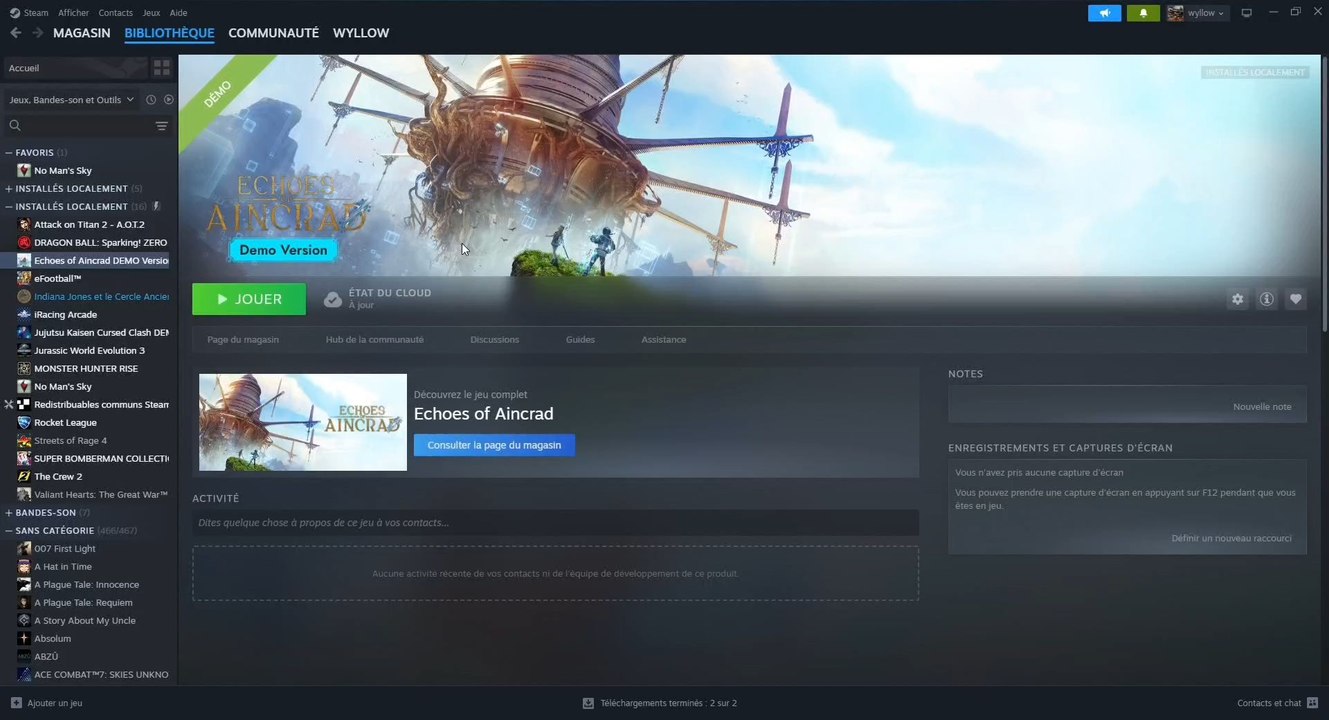The width and height of the screenshot is (1329, 720).
Task: Click the activity status text field
Action: (555, 522)
